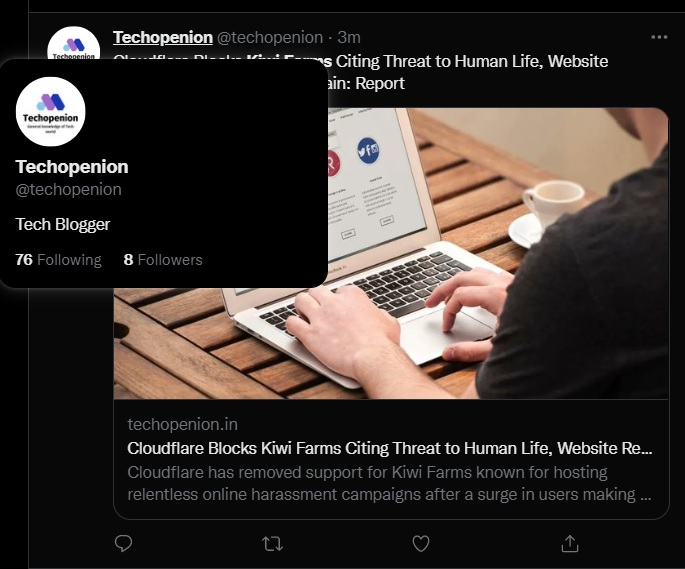
Task: Click the Techopenion display name in tweet header
Action: [x=163, y=38]
